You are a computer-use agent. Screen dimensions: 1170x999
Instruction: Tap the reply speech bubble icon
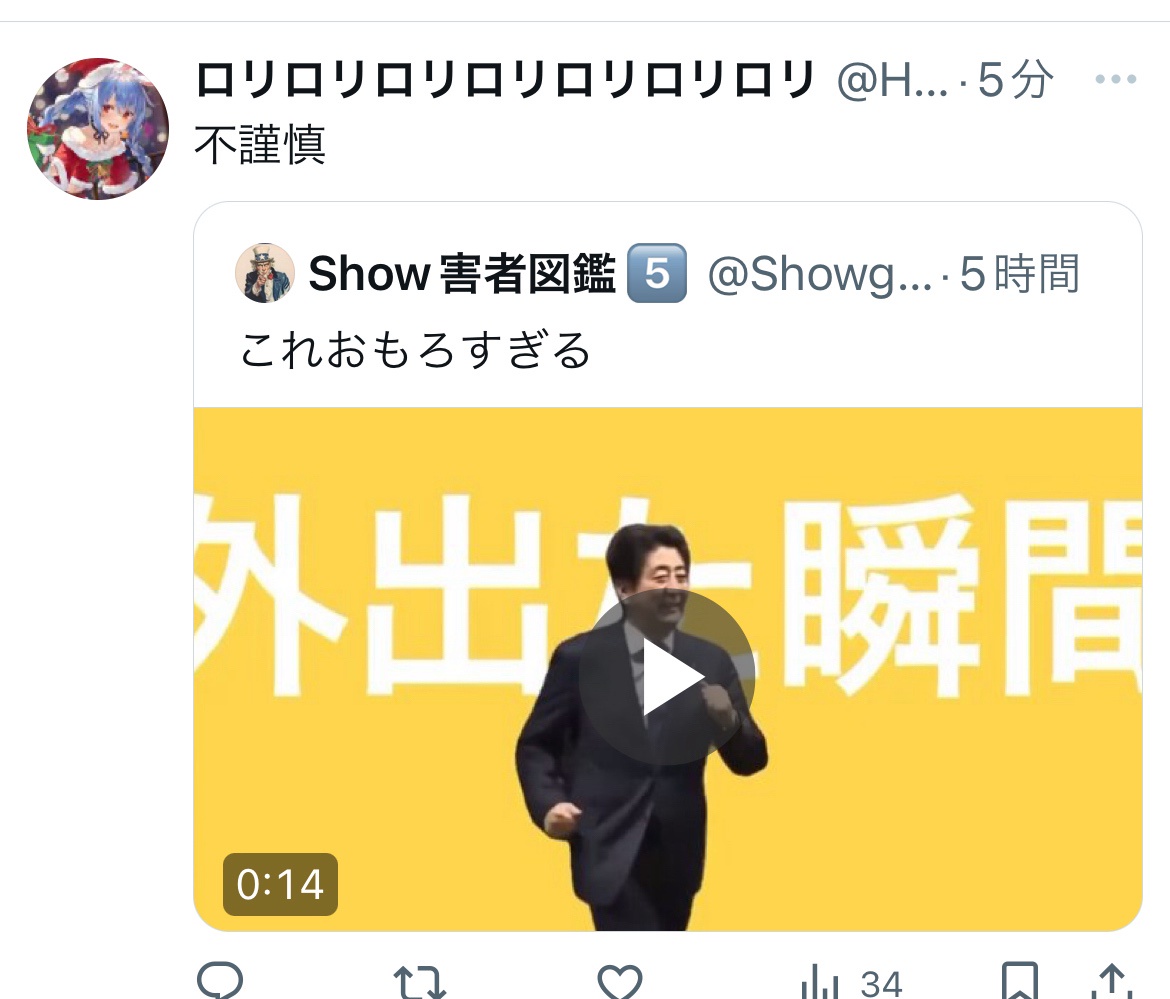[x=219, y=980]
